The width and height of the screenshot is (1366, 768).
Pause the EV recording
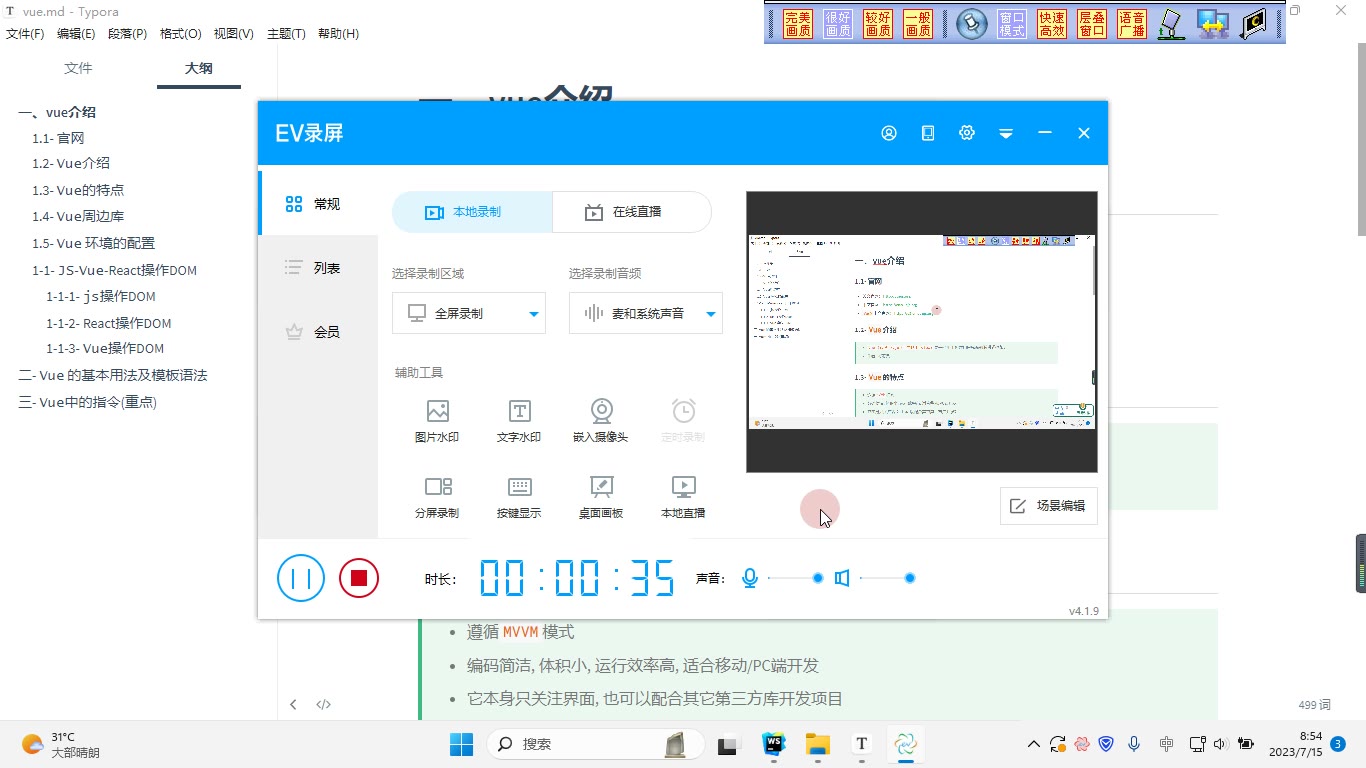(301, 578)
